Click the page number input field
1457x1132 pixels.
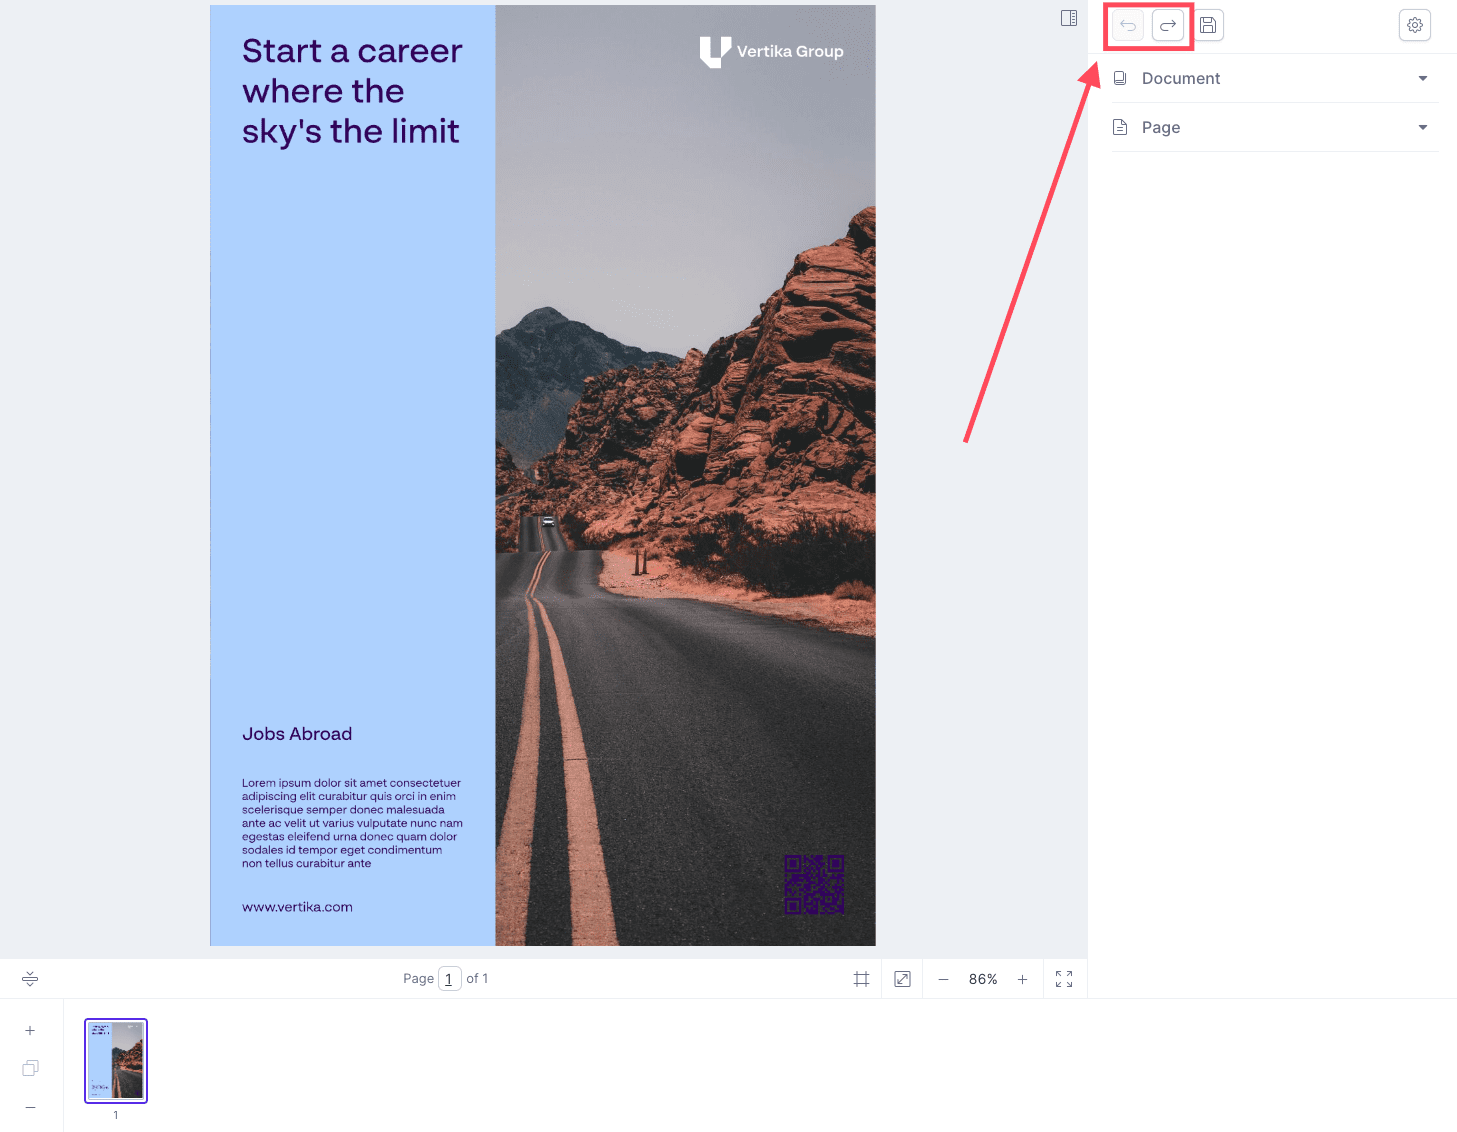tap(449, 979)
